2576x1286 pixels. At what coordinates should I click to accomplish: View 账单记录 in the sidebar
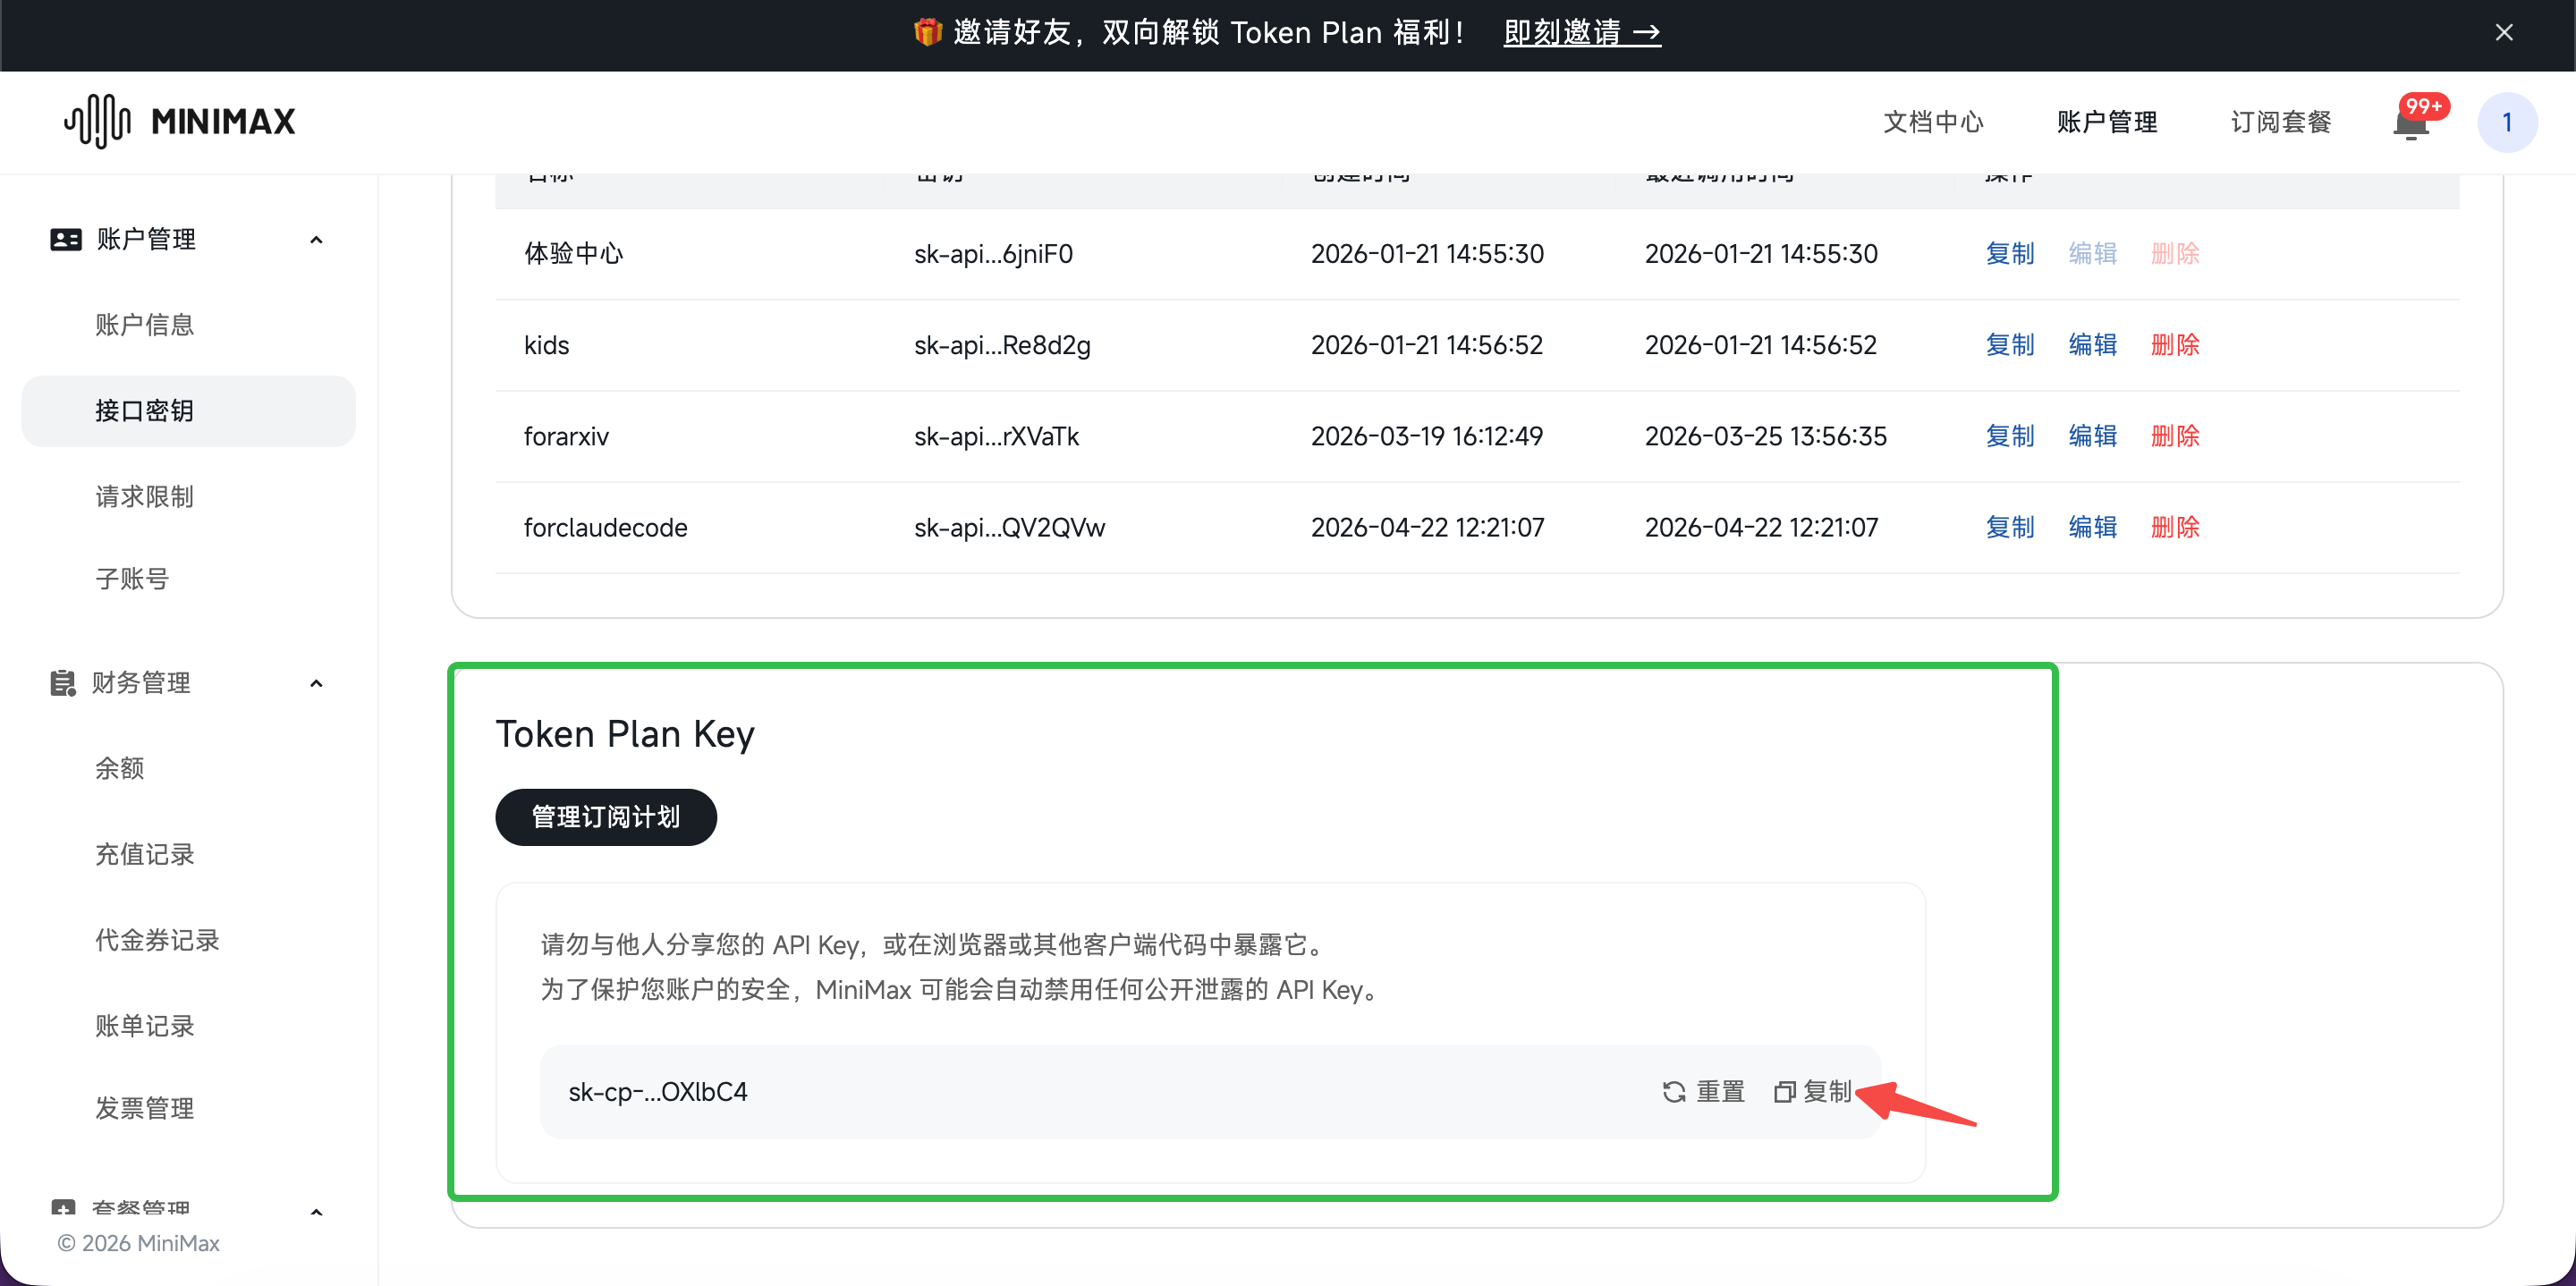point(145,1027)
